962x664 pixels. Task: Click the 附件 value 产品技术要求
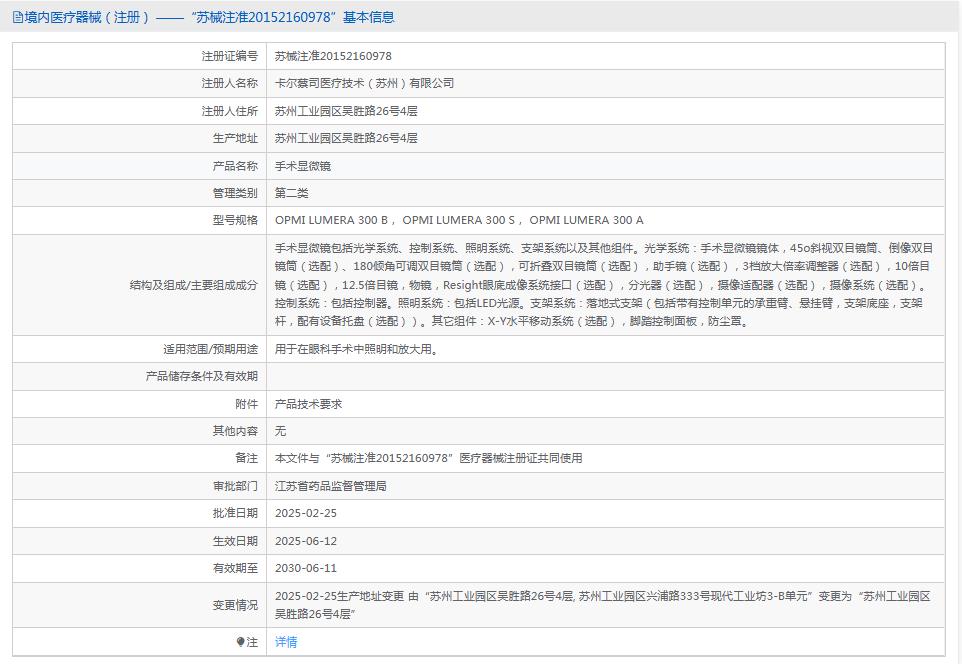[x=309, y=404]
